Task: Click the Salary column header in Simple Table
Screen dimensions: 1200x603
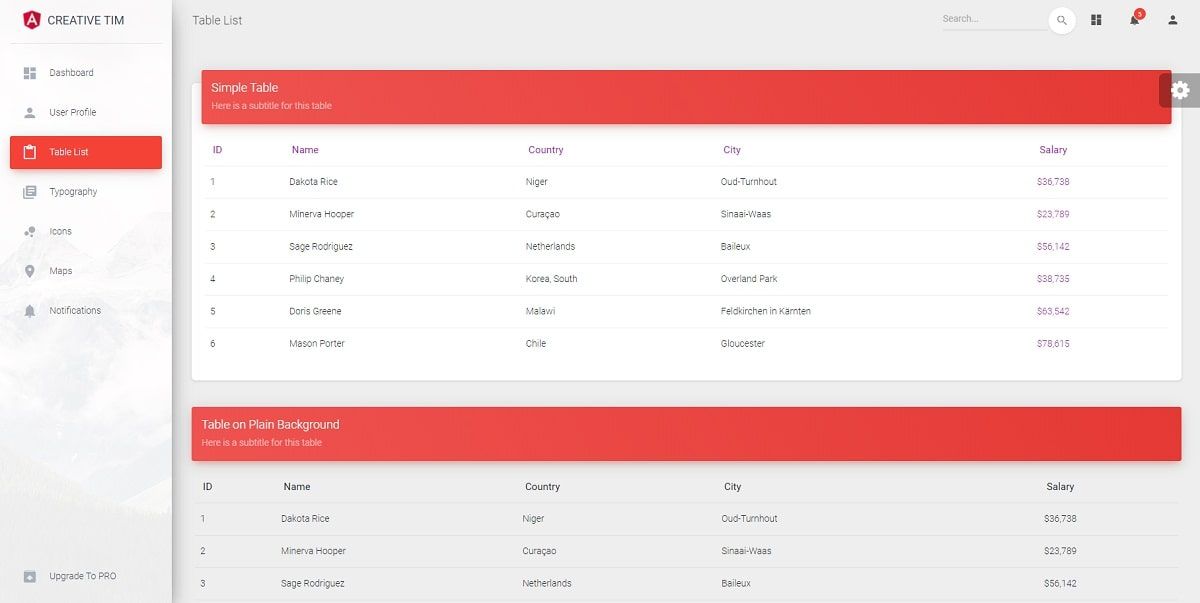Action: (1053, 149)
